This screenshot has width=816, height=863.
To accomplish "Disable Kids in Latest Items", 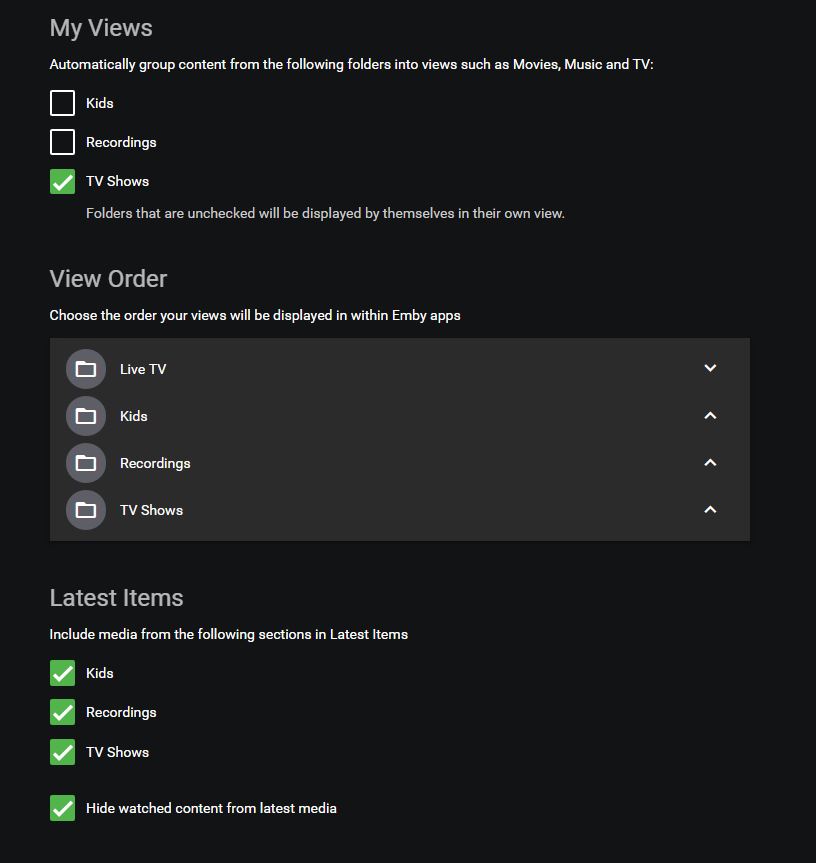I will click(62, 673).
